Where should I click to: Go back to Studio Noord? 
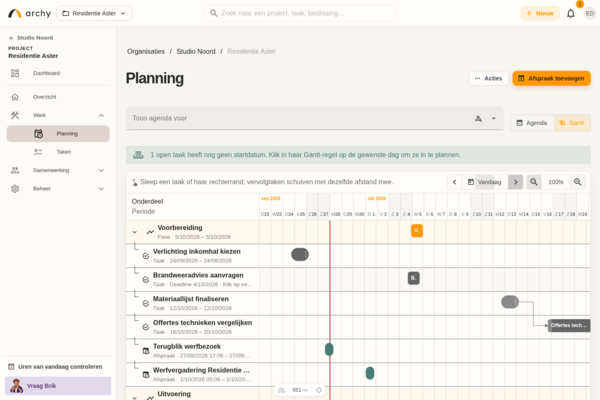(31, 38)
